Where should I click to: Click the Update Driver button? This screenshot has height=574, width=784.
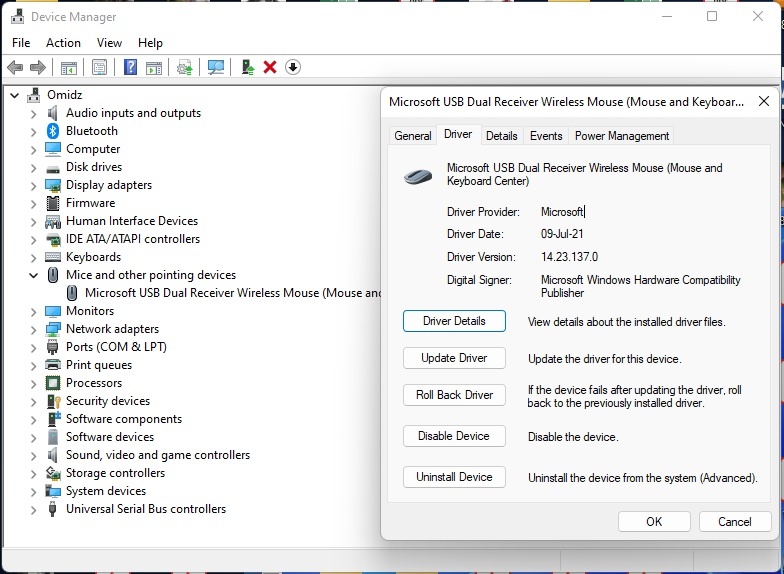click(x=454, y=358)
